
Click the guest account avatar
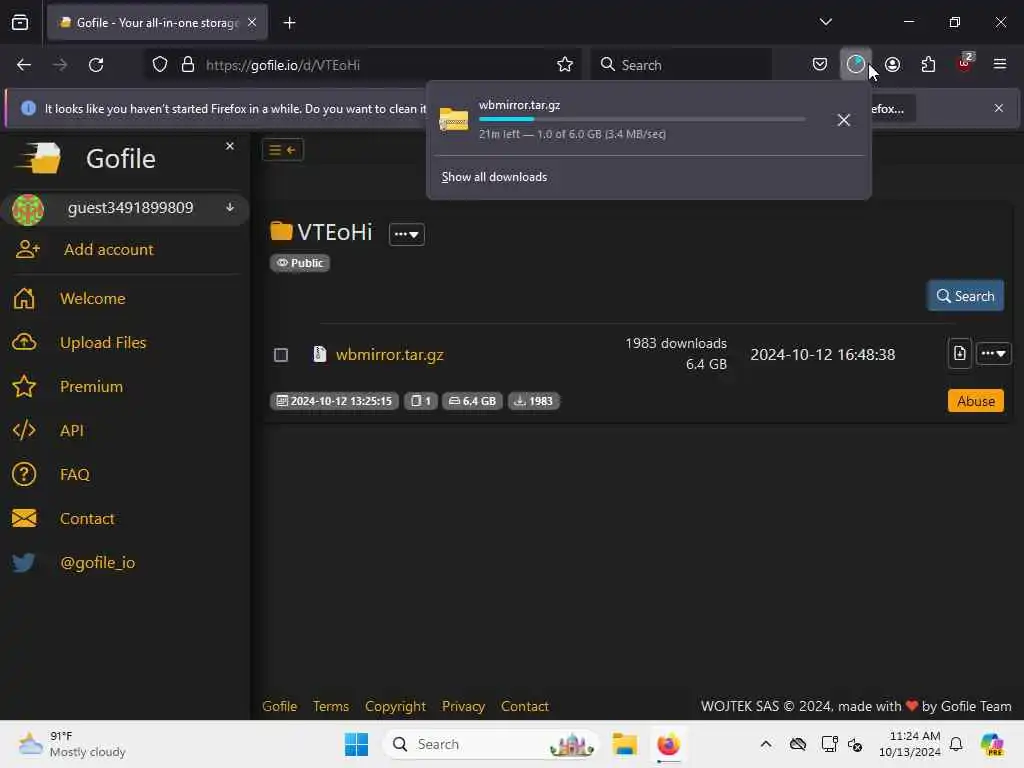click(28, 210)
